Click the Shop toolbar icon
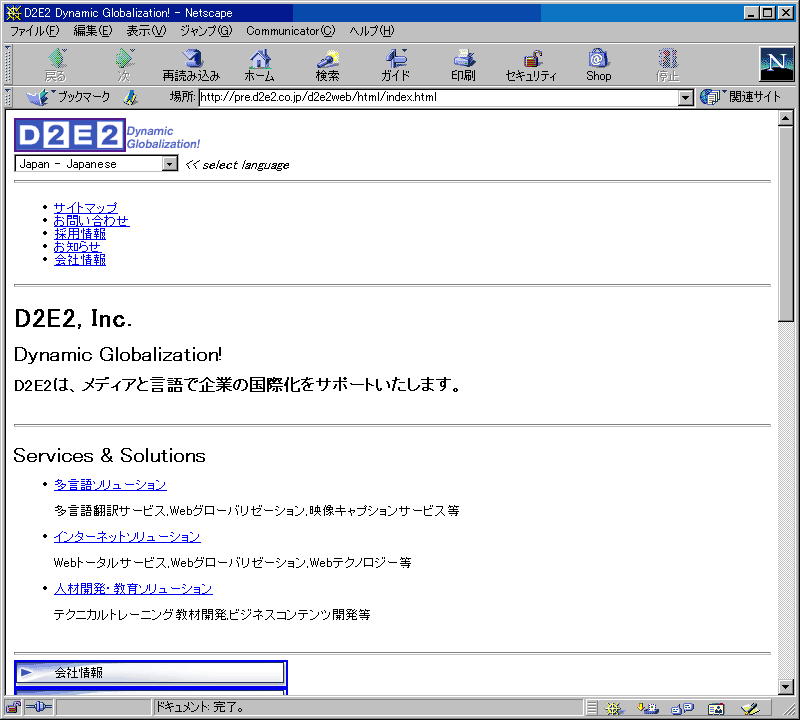This screenshot has height=720, width=800. click(x=598, y=64)
